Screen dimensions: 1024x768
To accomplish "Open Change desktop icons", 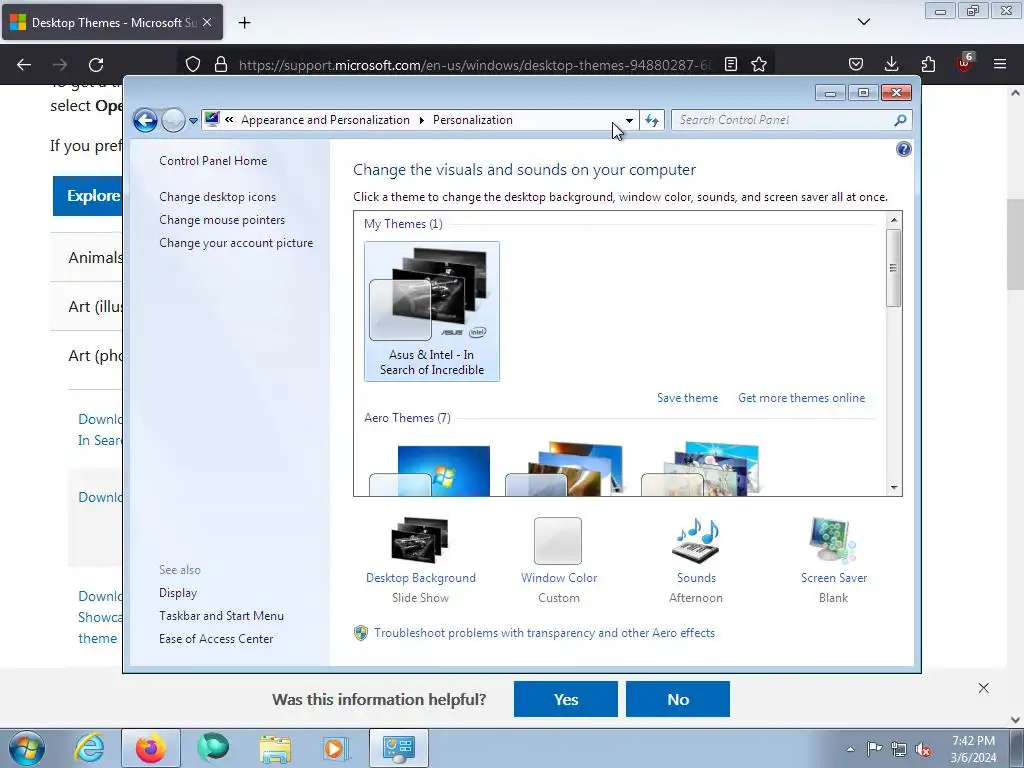I will (x=217, y=197).
